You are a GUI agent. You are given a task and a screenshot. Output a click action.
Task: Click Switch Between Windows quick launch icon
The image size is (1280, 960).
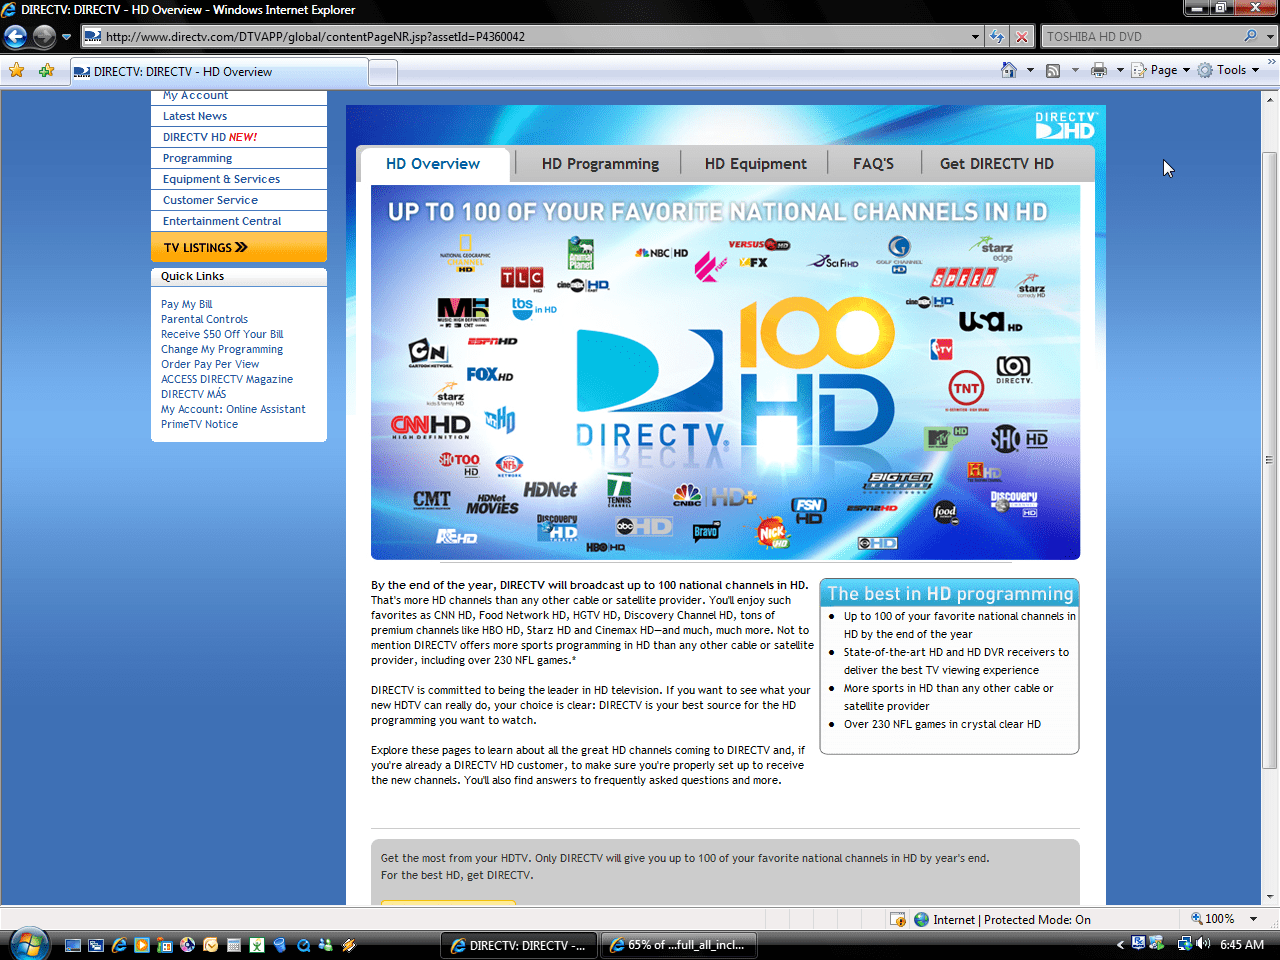click(96, 945)
